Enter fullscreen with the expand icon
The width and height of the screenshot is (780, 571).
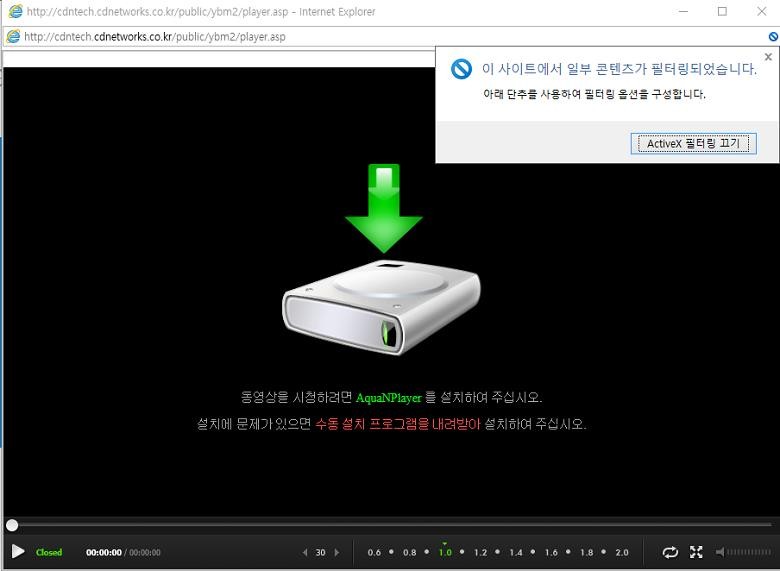[x=696, y=552]
